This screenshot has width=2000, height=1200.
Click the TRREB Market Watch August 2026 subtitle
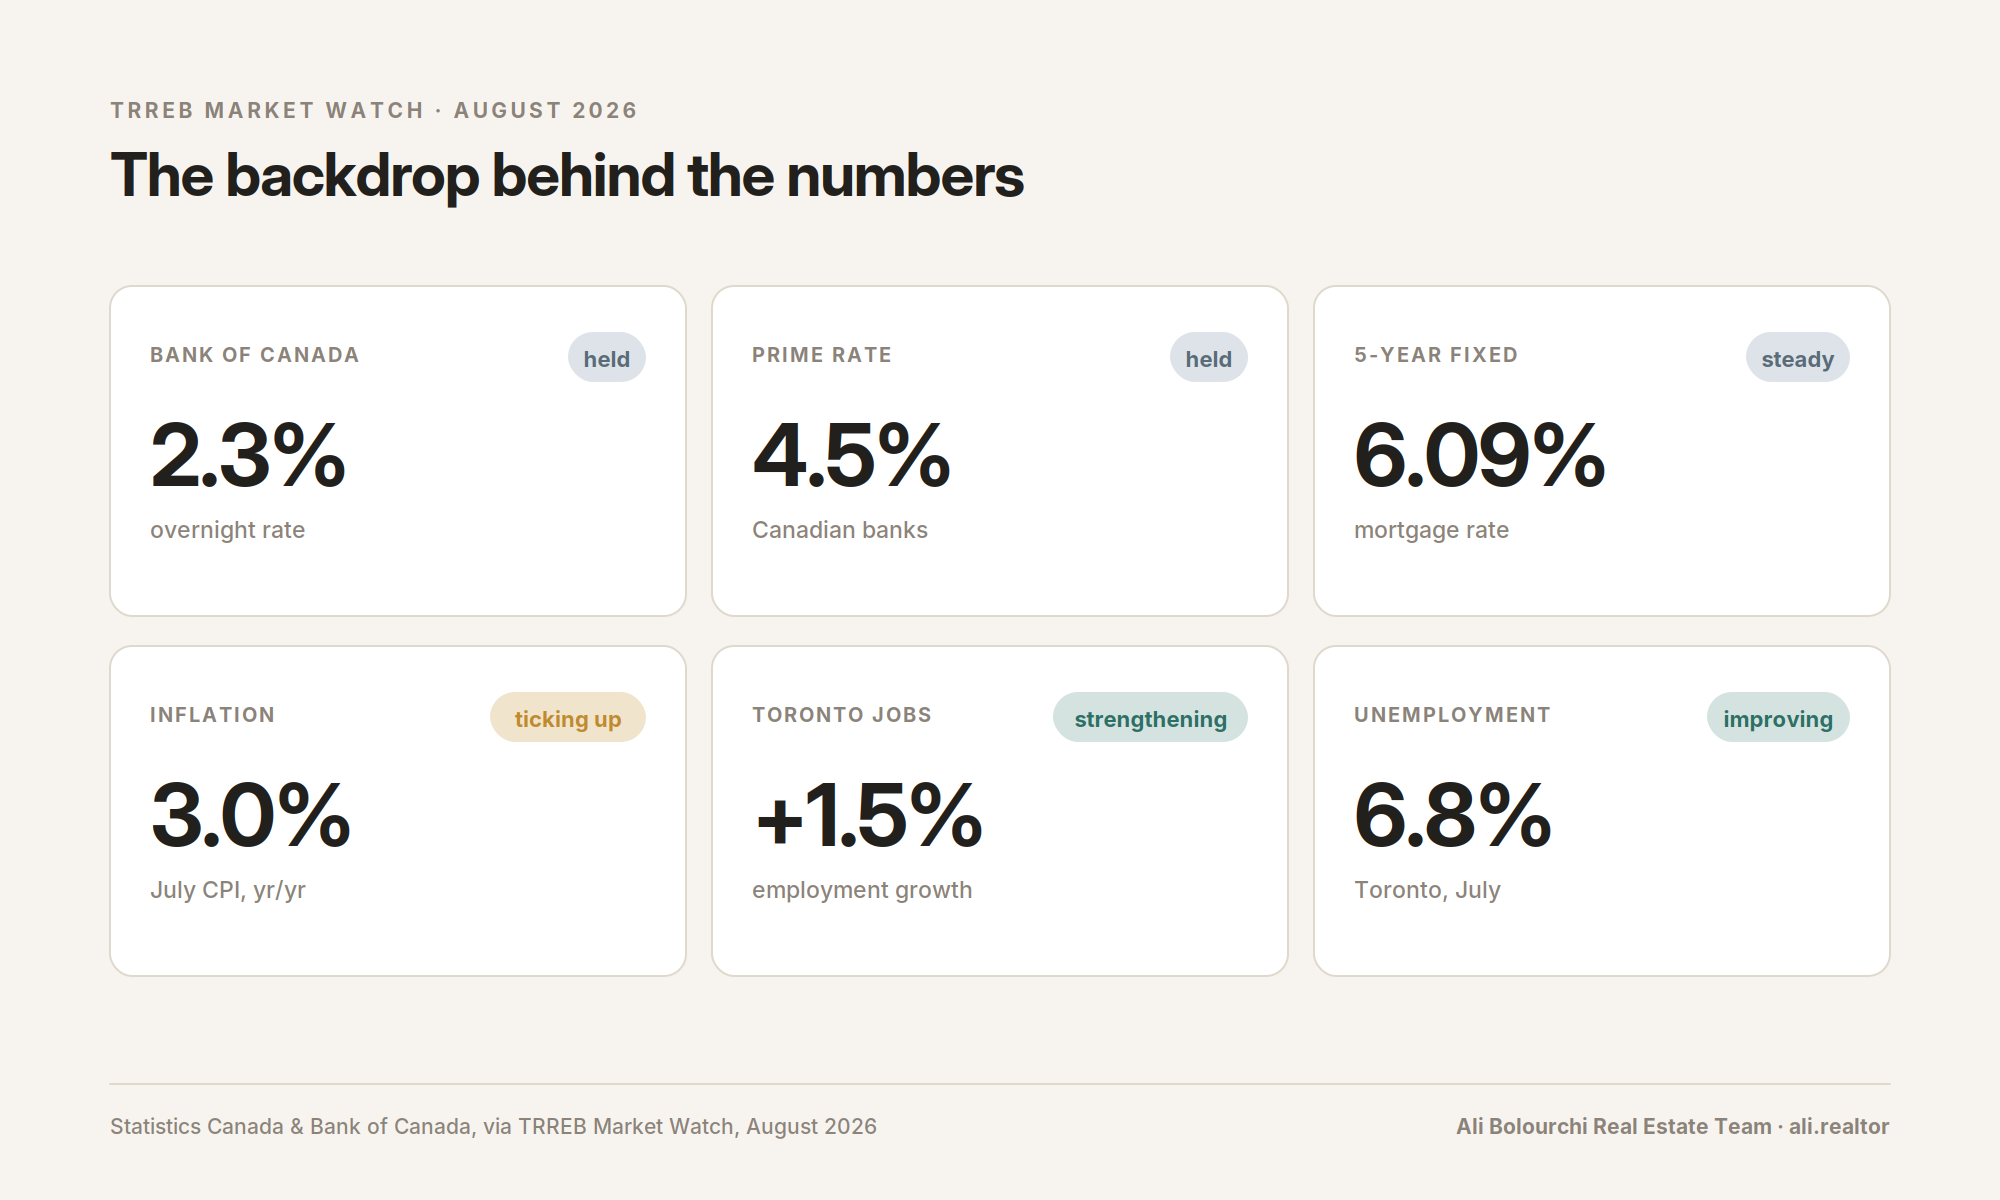(374, 110)
